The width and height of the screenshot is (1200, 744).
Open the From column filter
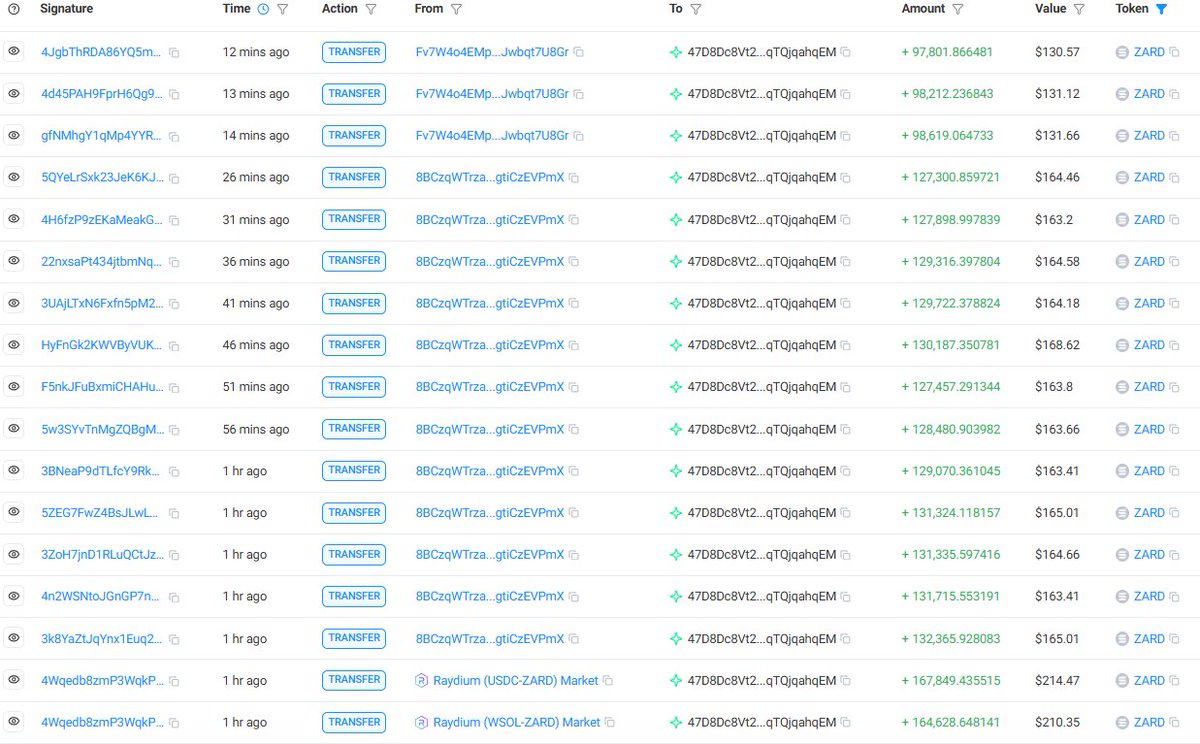[x=456, y=9]
